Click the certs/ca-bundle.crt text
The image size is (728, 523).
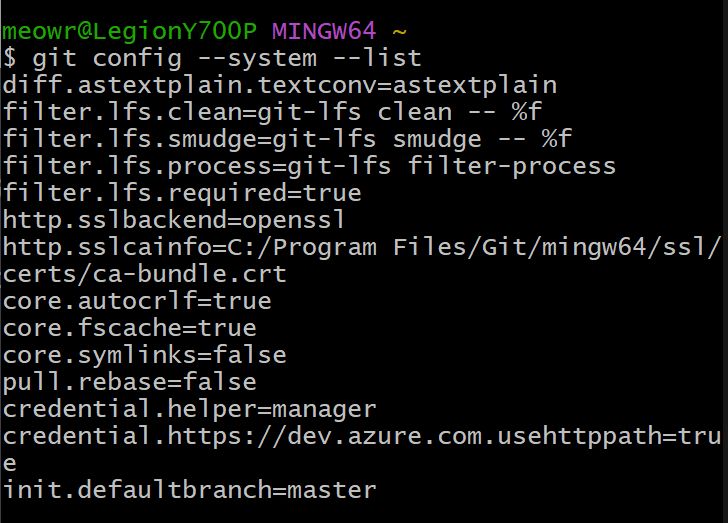pyautogui.click(x=145, y=274)
